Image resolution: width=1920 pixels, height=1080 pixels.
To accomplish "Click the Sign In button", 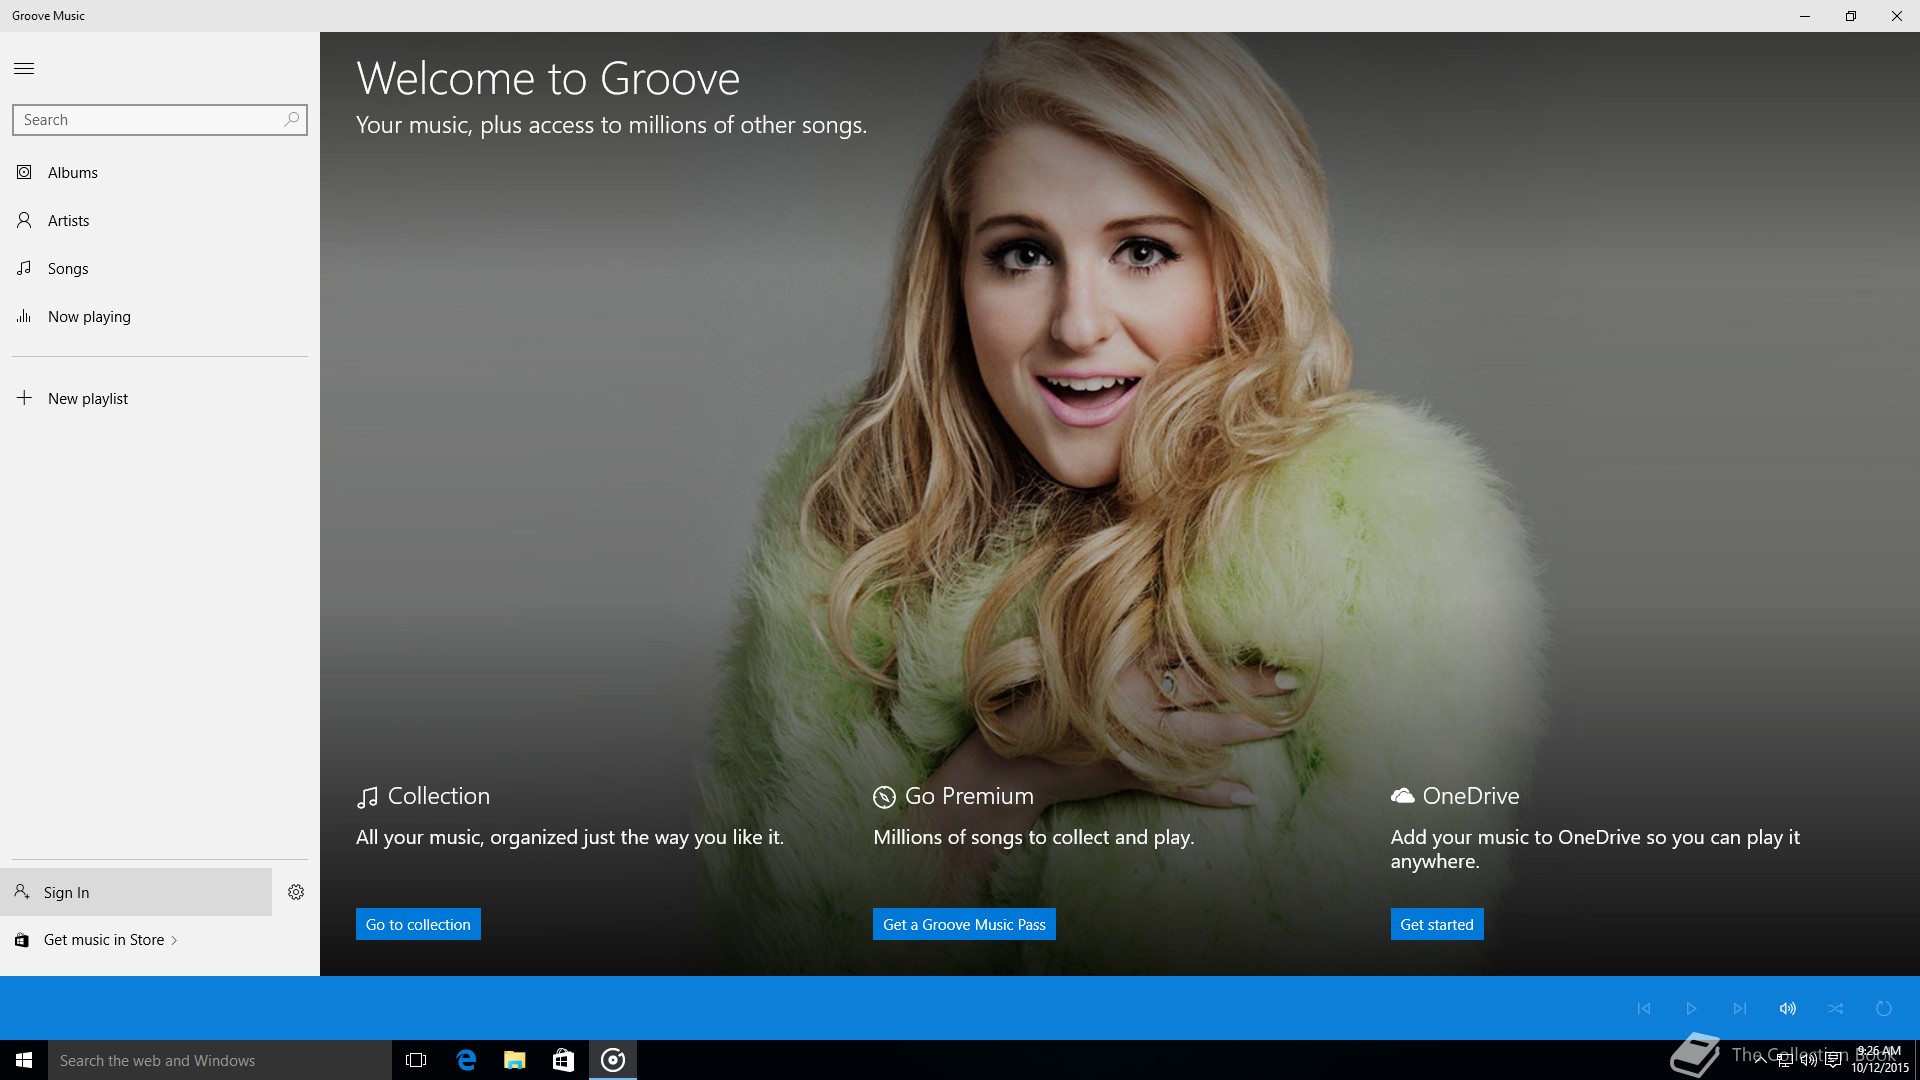I will (x=136, y=892).
